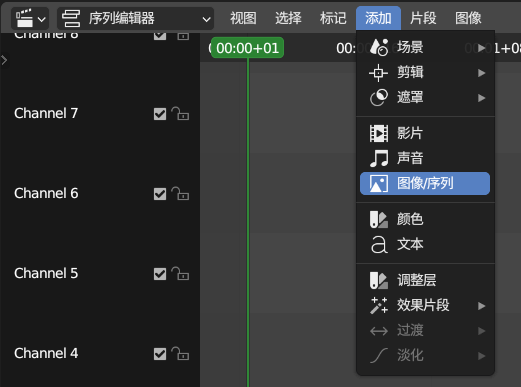
Task: Expand the 过渡 submenu arrow
Action: tap(481, 331)
